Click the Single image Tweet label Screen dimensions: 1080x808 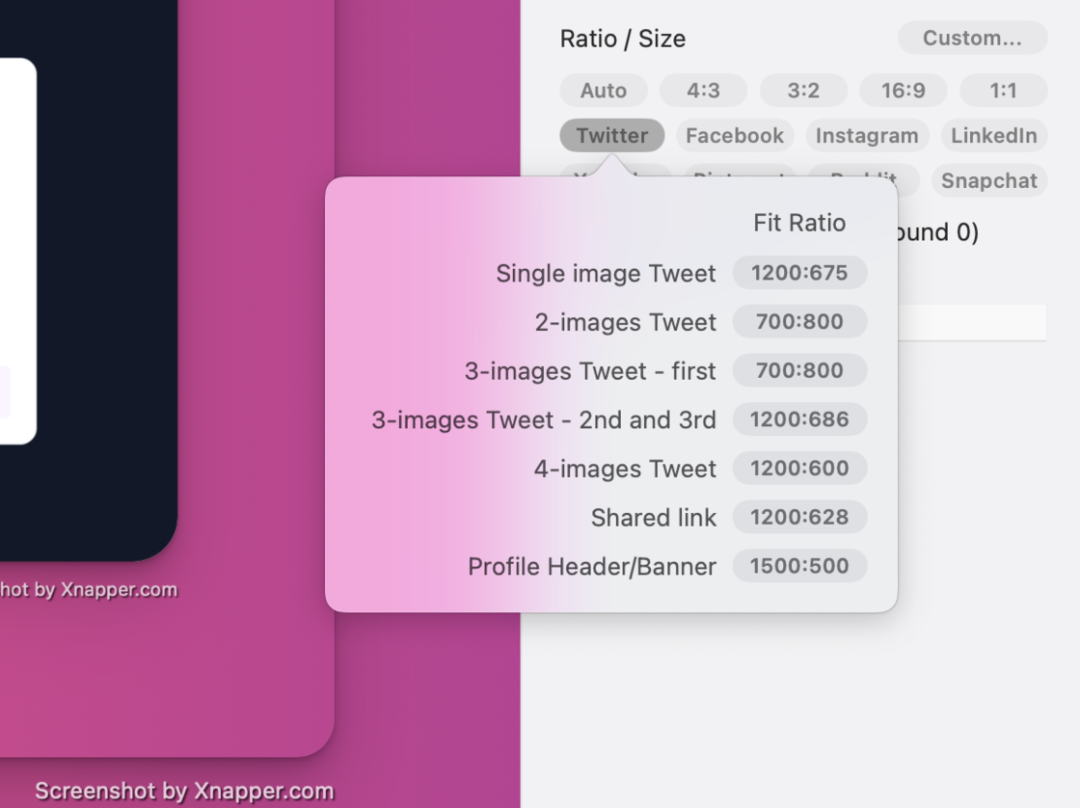pyautogui.click(x=606, y=273)
